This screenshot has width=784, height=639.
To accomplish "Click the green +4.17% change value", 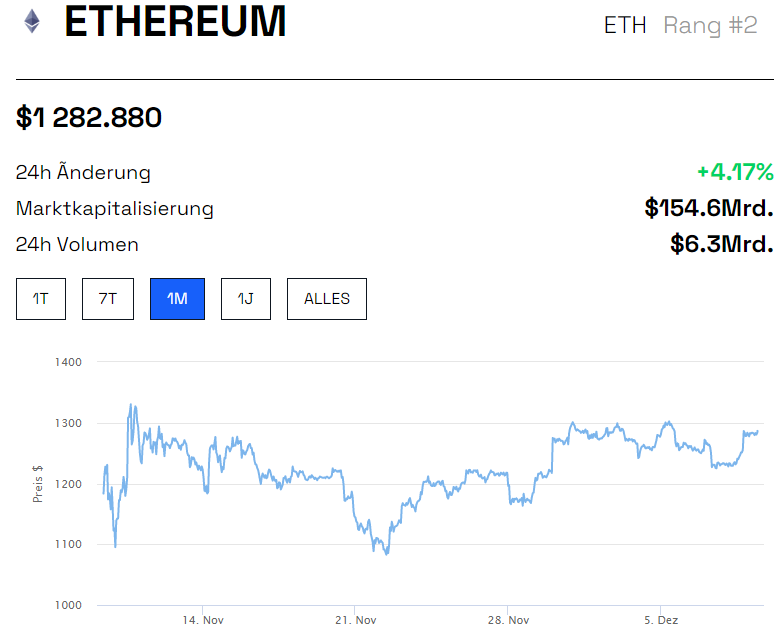I will coord(735,172).
